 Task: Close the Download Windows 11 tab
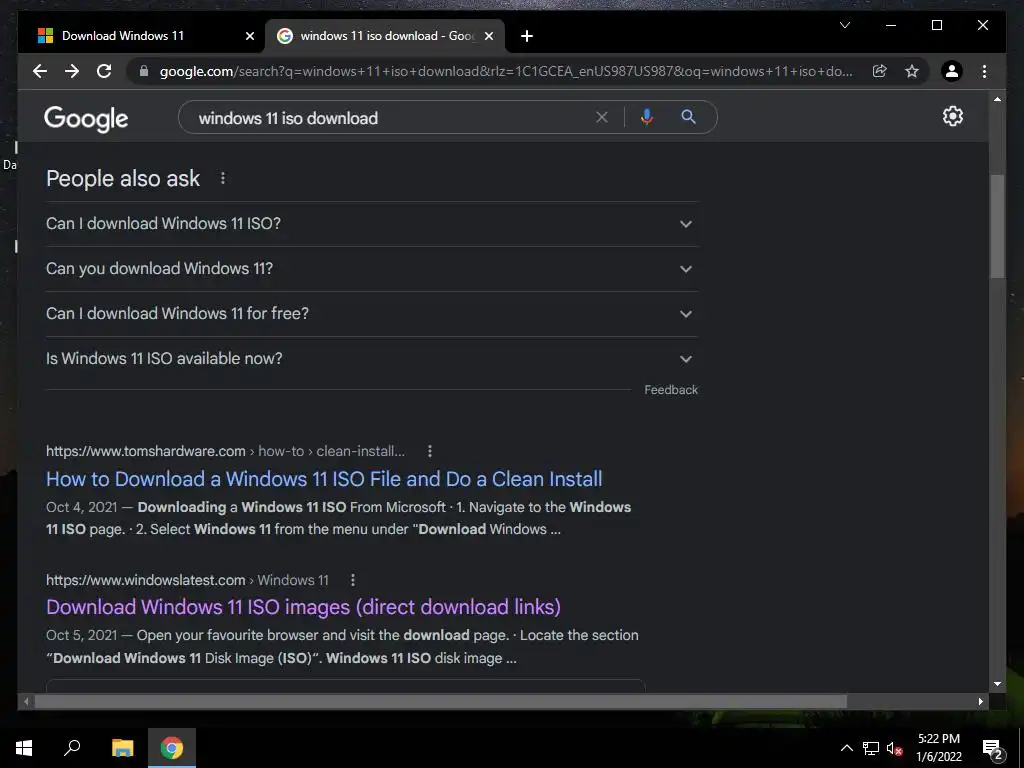point(249,36)
